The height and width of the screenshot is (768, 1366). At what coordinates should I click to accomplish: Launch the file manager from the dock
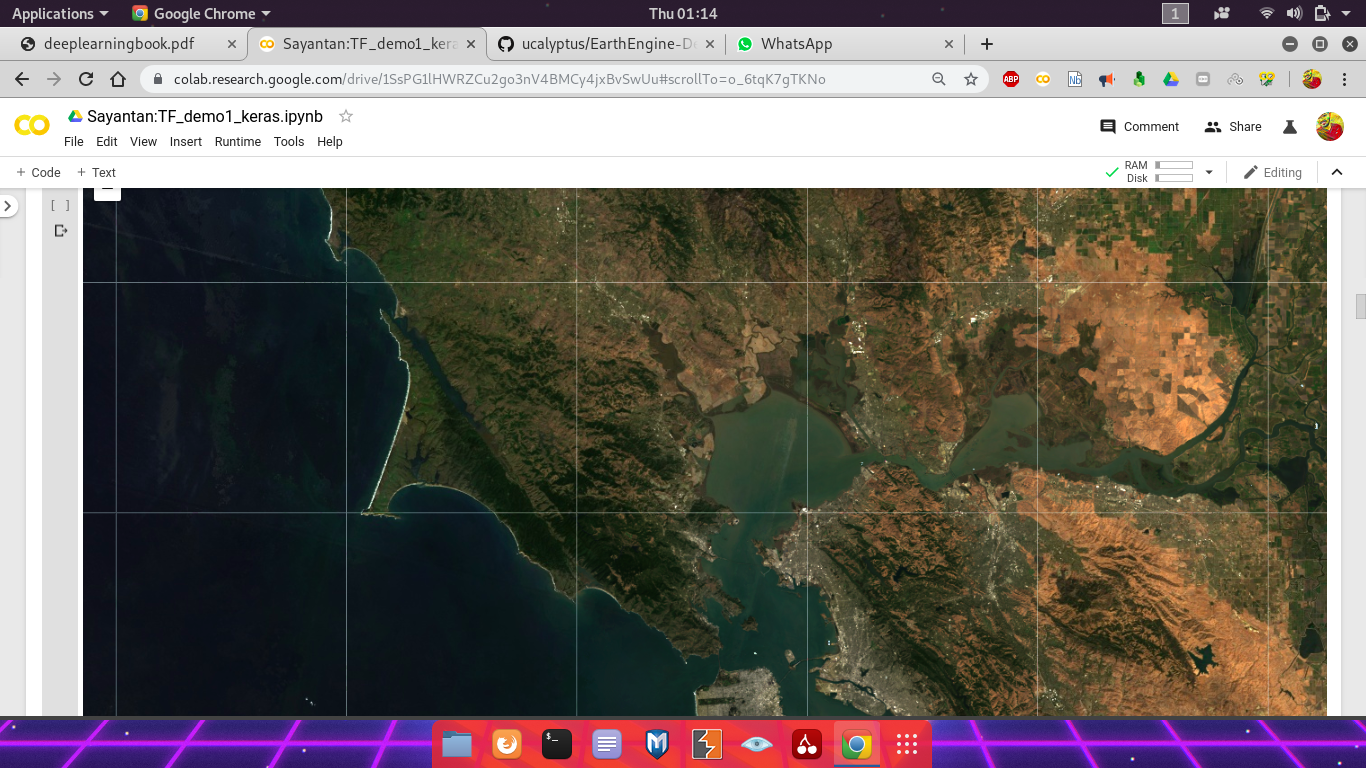457,744
